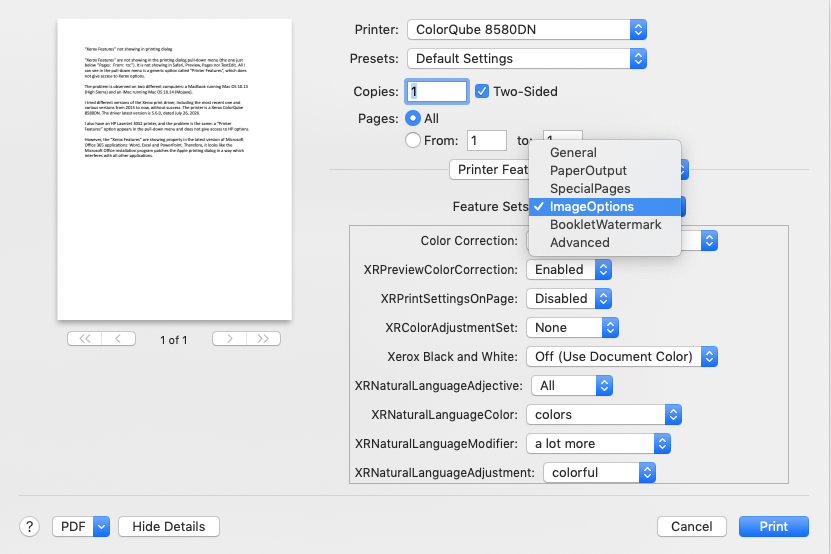This screenshot has height=554, width=831.
Task: Select the From page range radio button
Action: pos(413,140)
